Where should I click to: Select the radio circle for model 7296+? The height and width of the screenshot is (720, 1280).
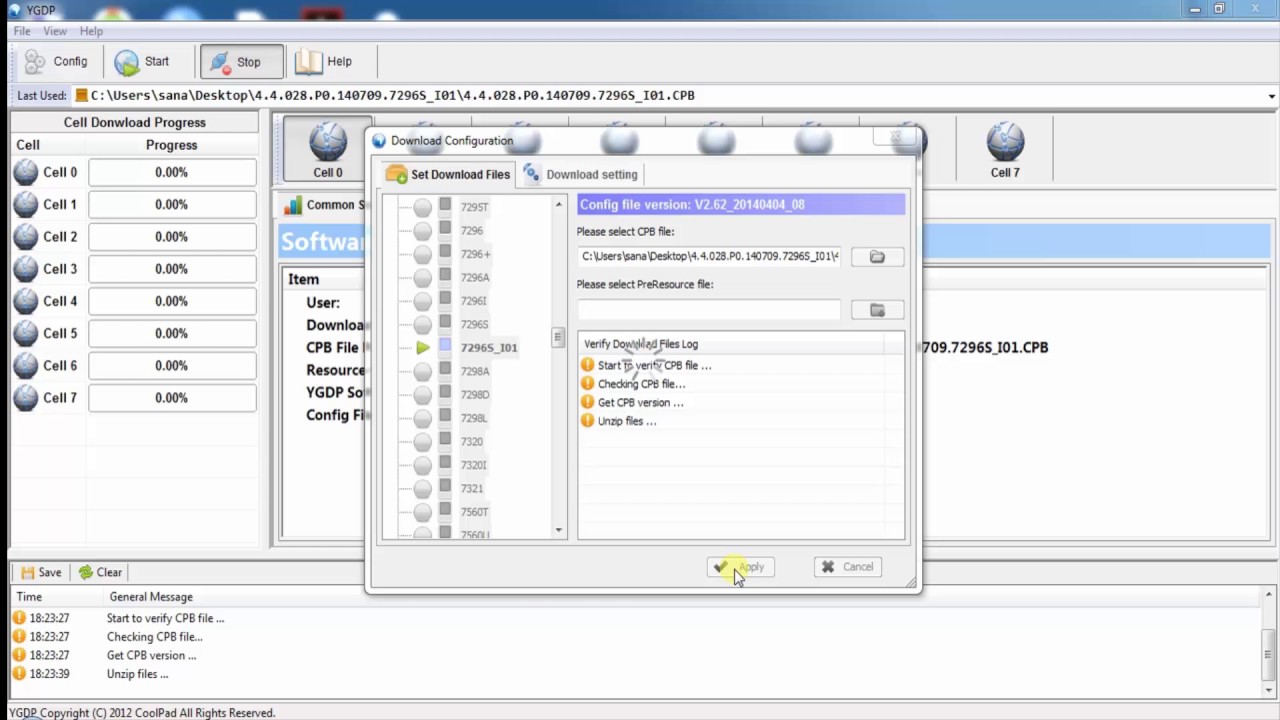click(423, 254)
